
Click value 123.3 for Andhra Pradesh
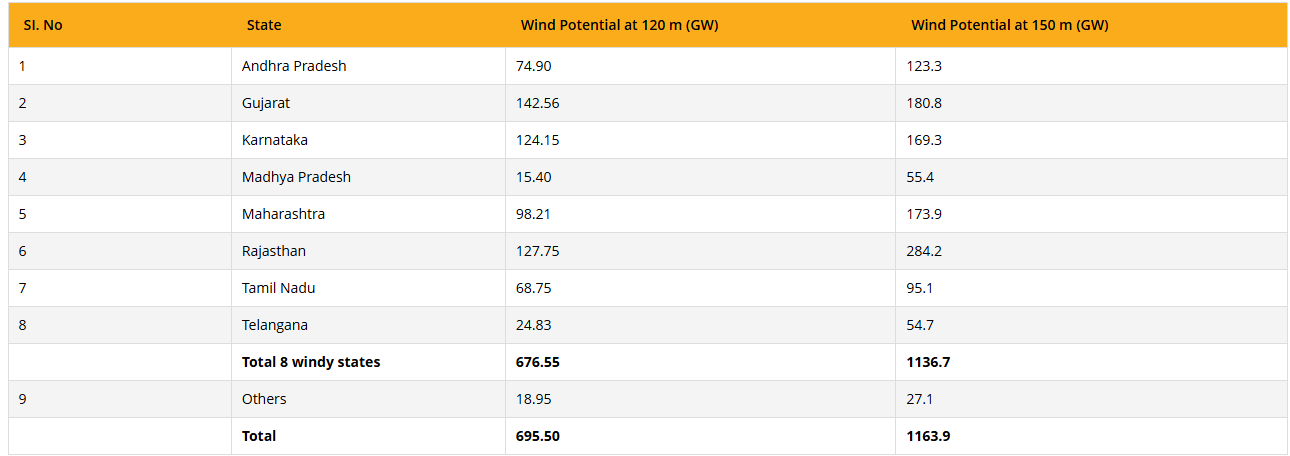(924, 66)
